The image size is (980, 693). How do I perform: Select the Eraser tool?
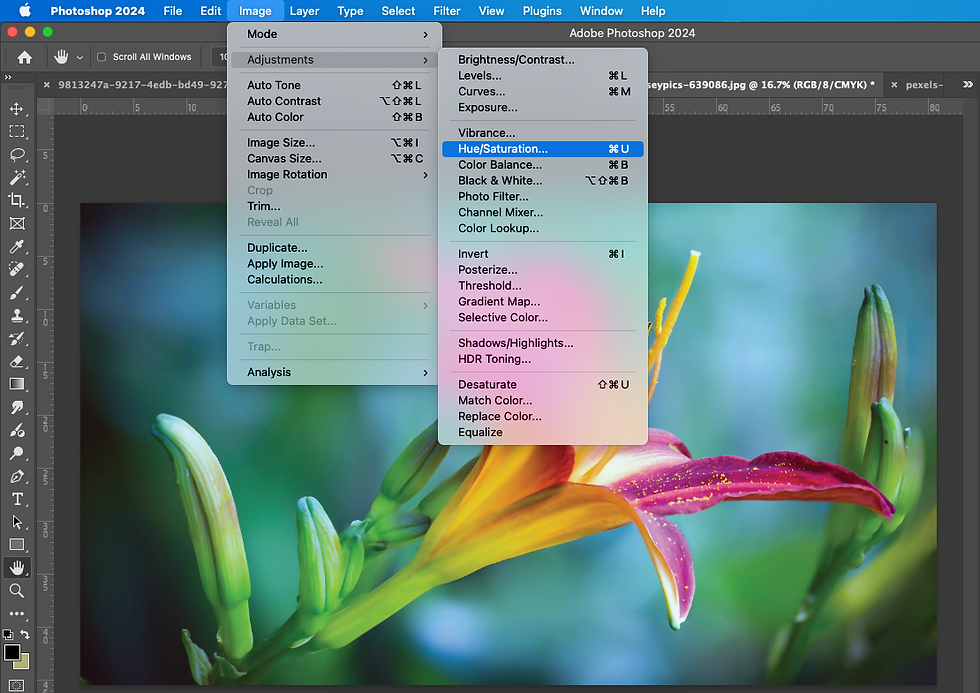click(17, 361)
